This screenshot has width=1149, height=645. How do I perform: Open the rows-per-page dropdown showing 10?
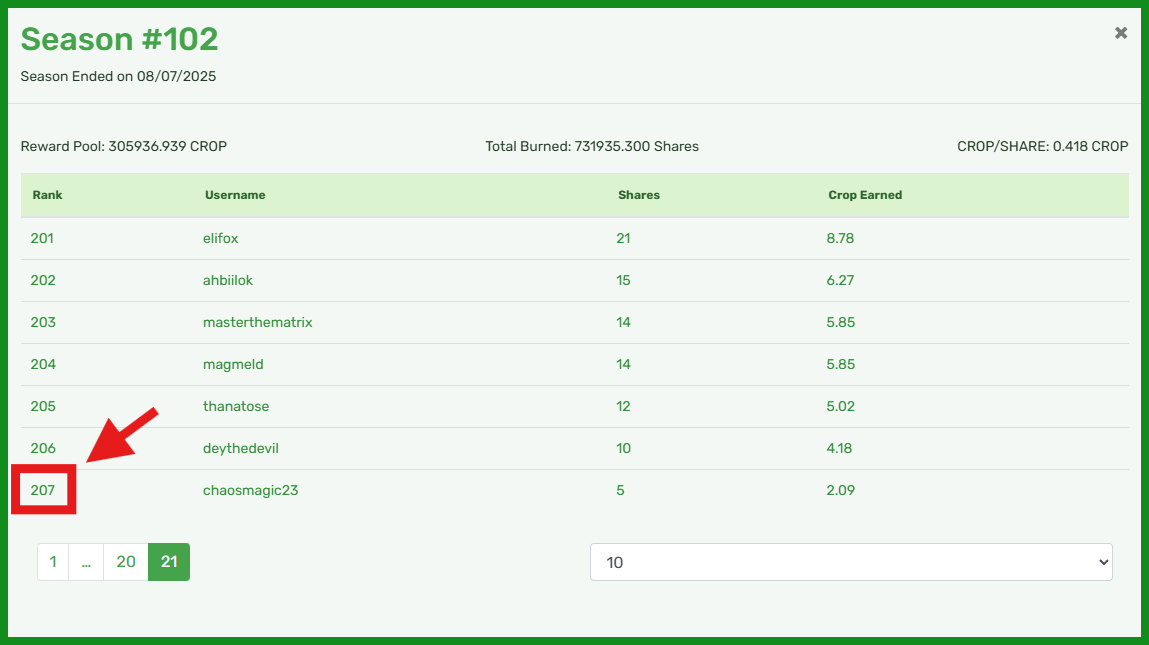(x=851, y=562)
